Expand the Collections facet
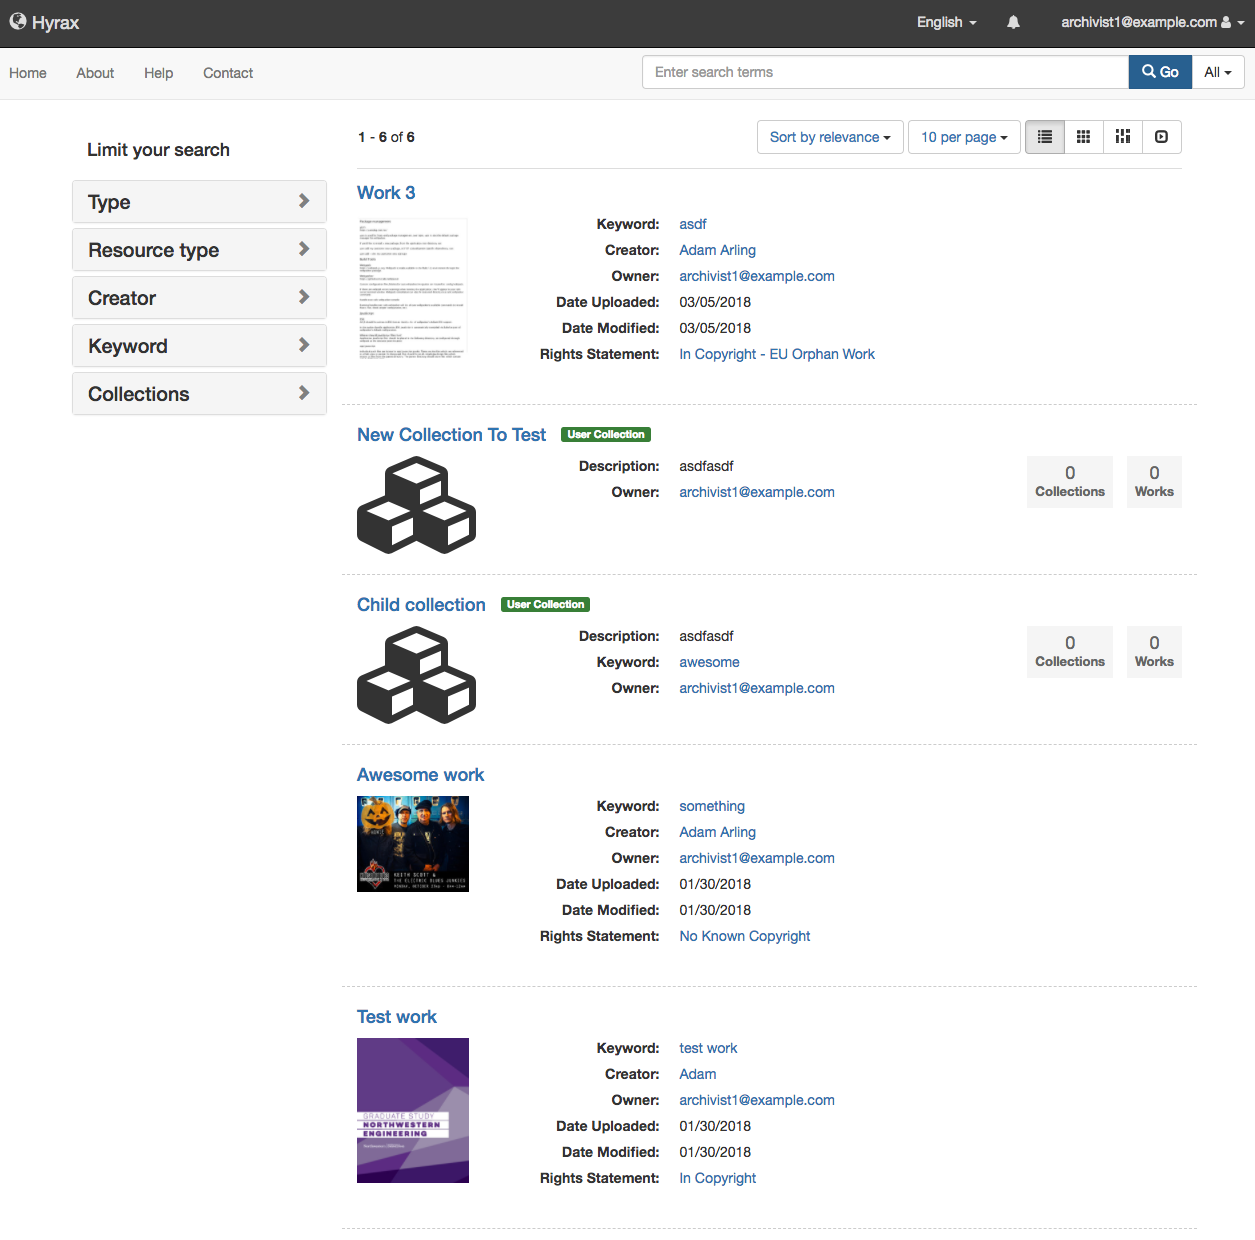This screenshot has height=1240, width=1255. 199,394
